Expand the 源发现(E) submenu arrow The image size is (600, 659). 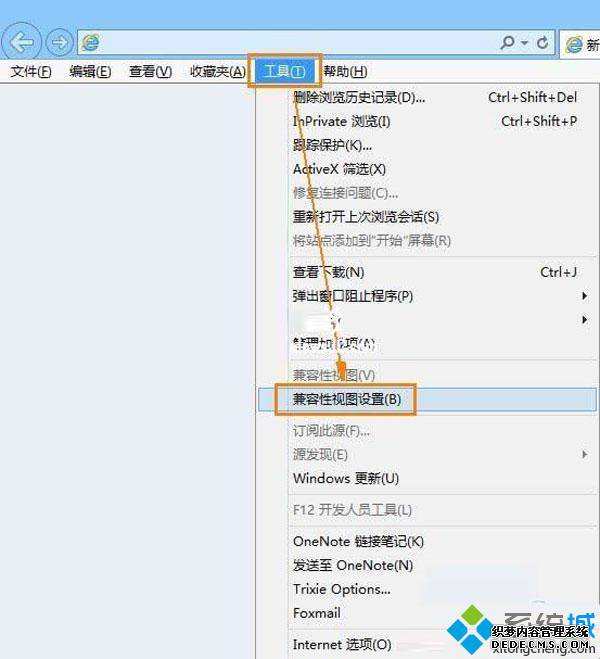(x=584, y=454)
